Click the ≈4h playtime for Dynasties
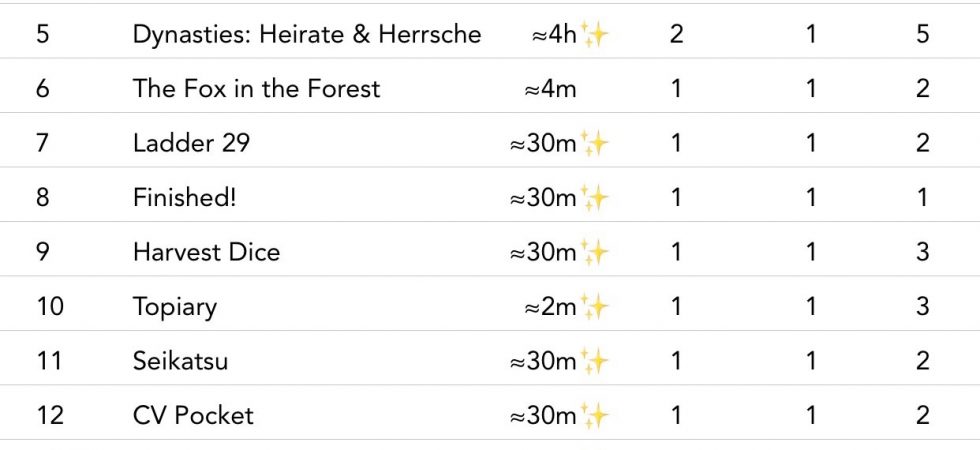 coord(555,34)
